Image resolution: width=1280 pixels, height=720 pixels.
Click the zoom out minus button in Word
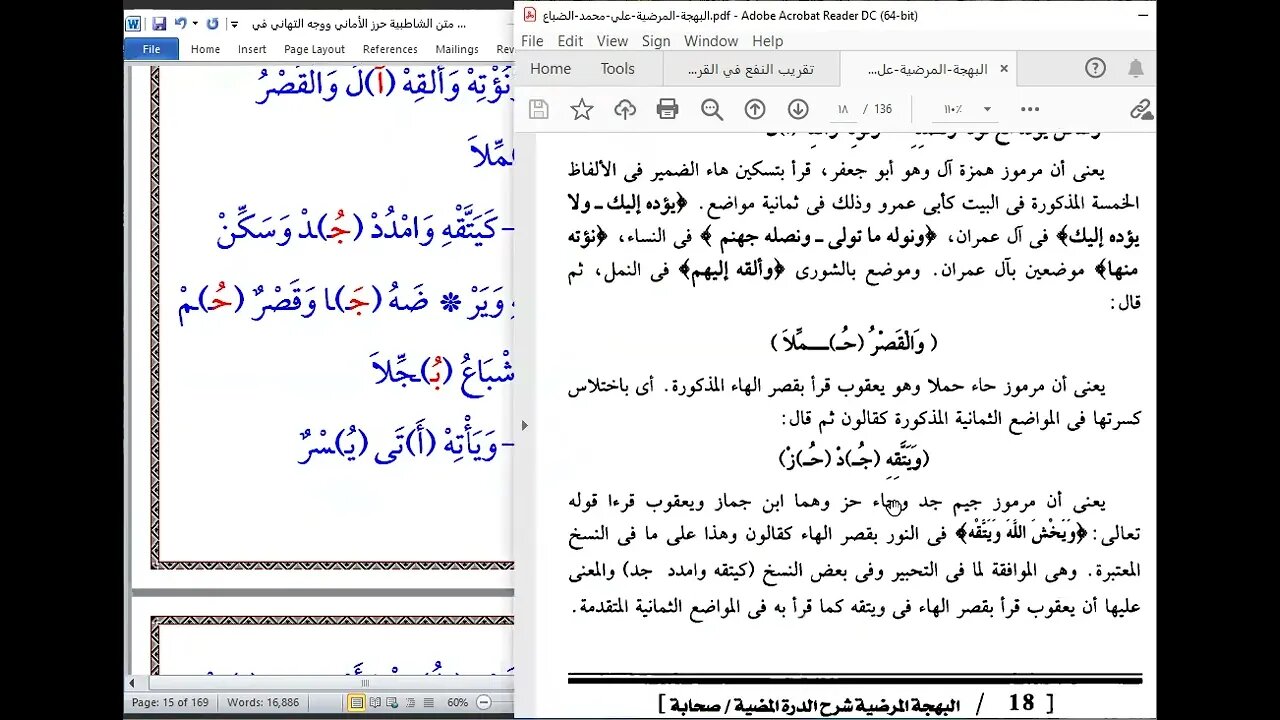tap(485, 703)
